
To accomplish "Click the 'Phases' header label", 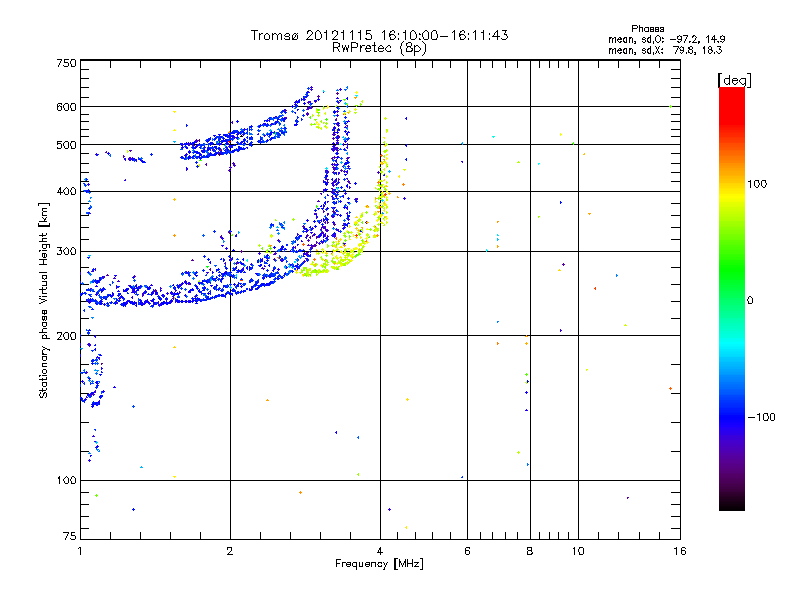I will 647,29.
